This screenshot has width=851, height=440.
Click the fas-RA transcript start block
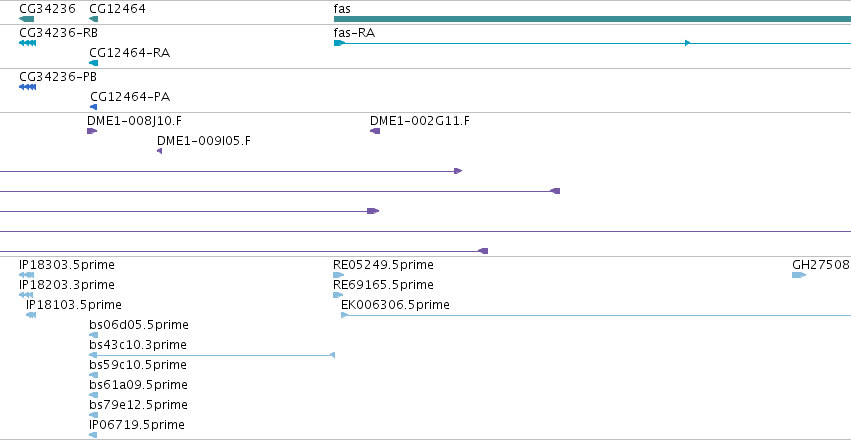coord(339,43)
